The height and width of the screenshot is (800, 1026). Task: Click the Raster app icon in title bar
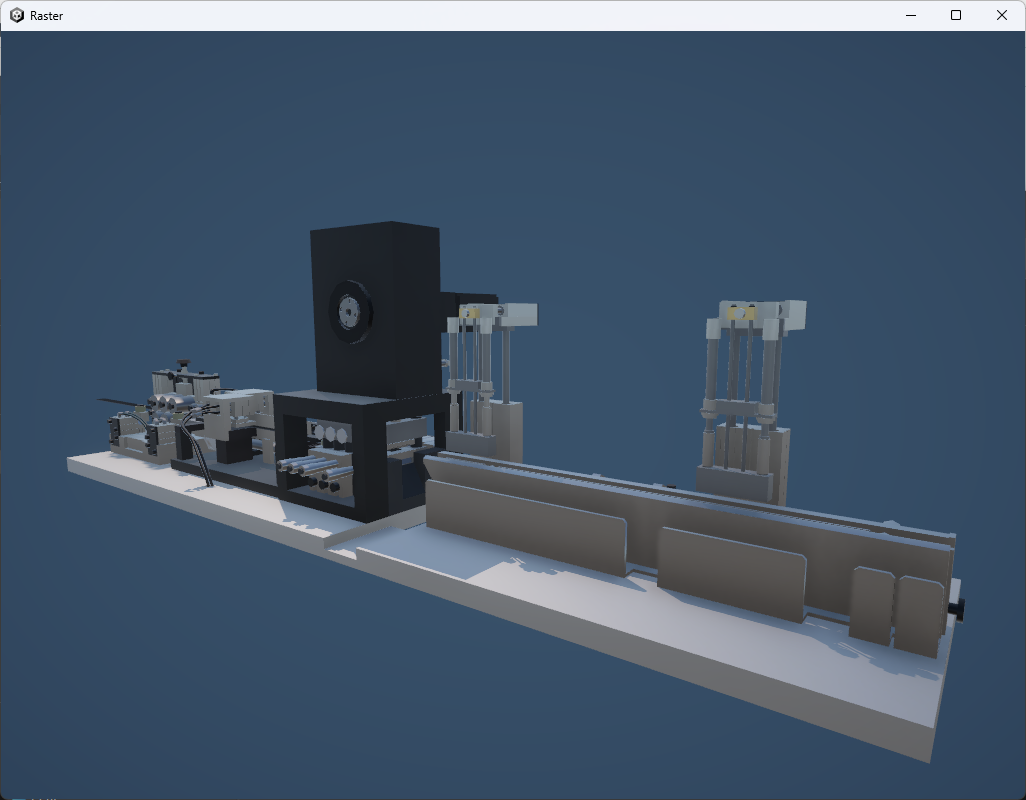point(17,15)
